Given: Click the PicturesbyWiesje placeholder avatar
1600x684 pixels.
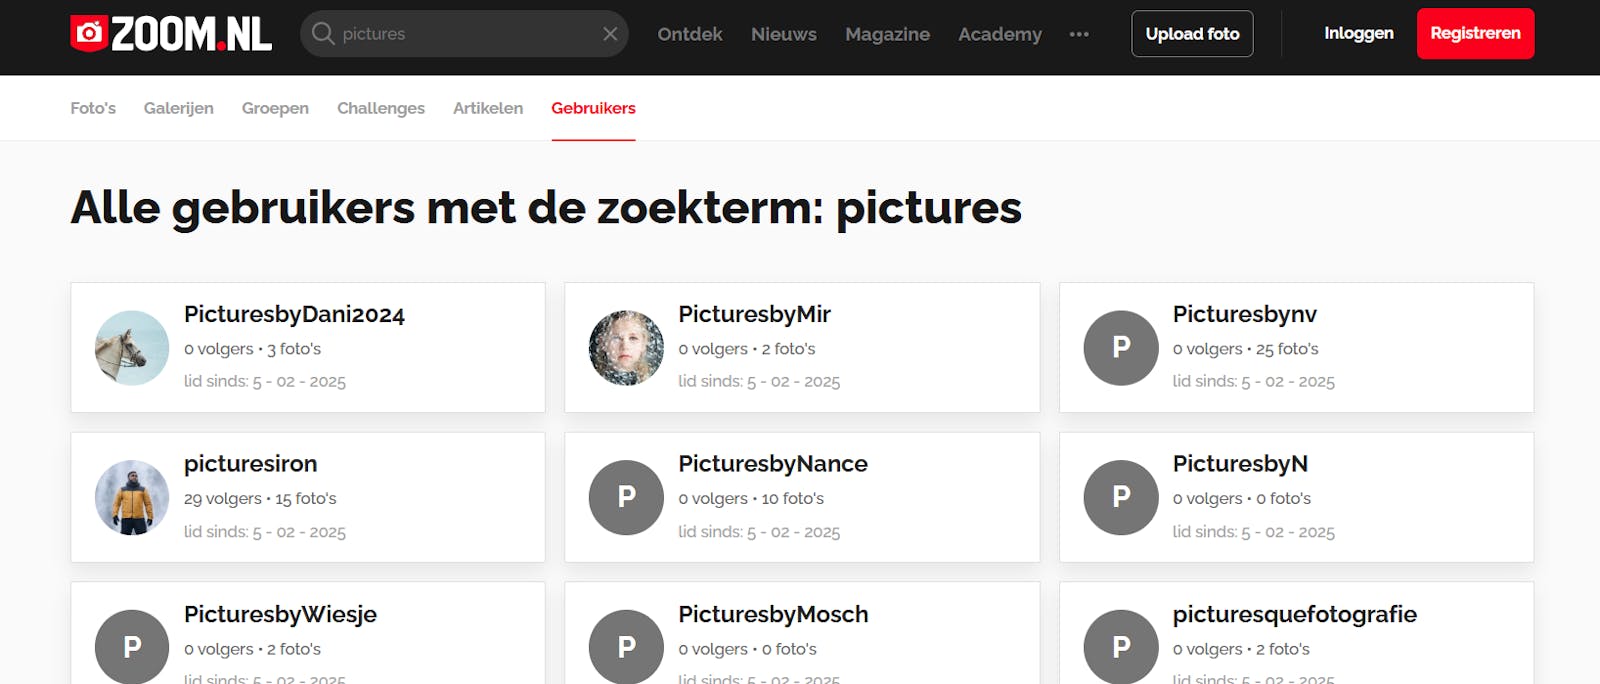Looking at the screenshot, I should pyautogui.click(x=132, y=646).
